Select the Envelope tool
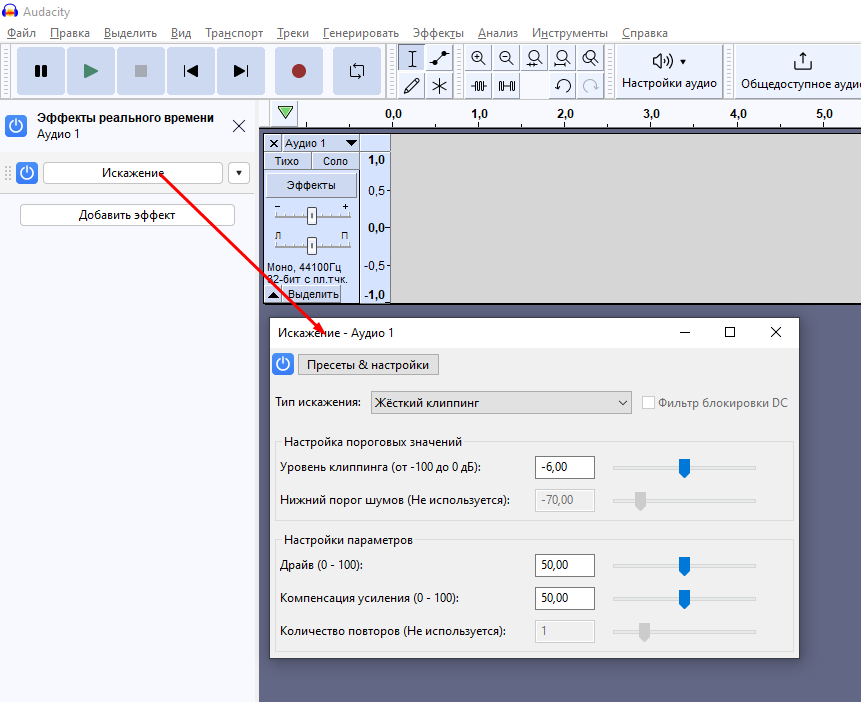Viewport: 861px width, 702px height. coord(439,58)
